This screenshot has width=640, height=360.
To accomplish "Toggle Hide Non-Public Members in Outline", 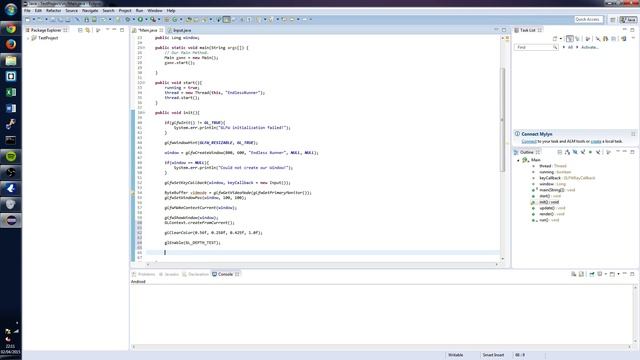I will click(590, 152).
